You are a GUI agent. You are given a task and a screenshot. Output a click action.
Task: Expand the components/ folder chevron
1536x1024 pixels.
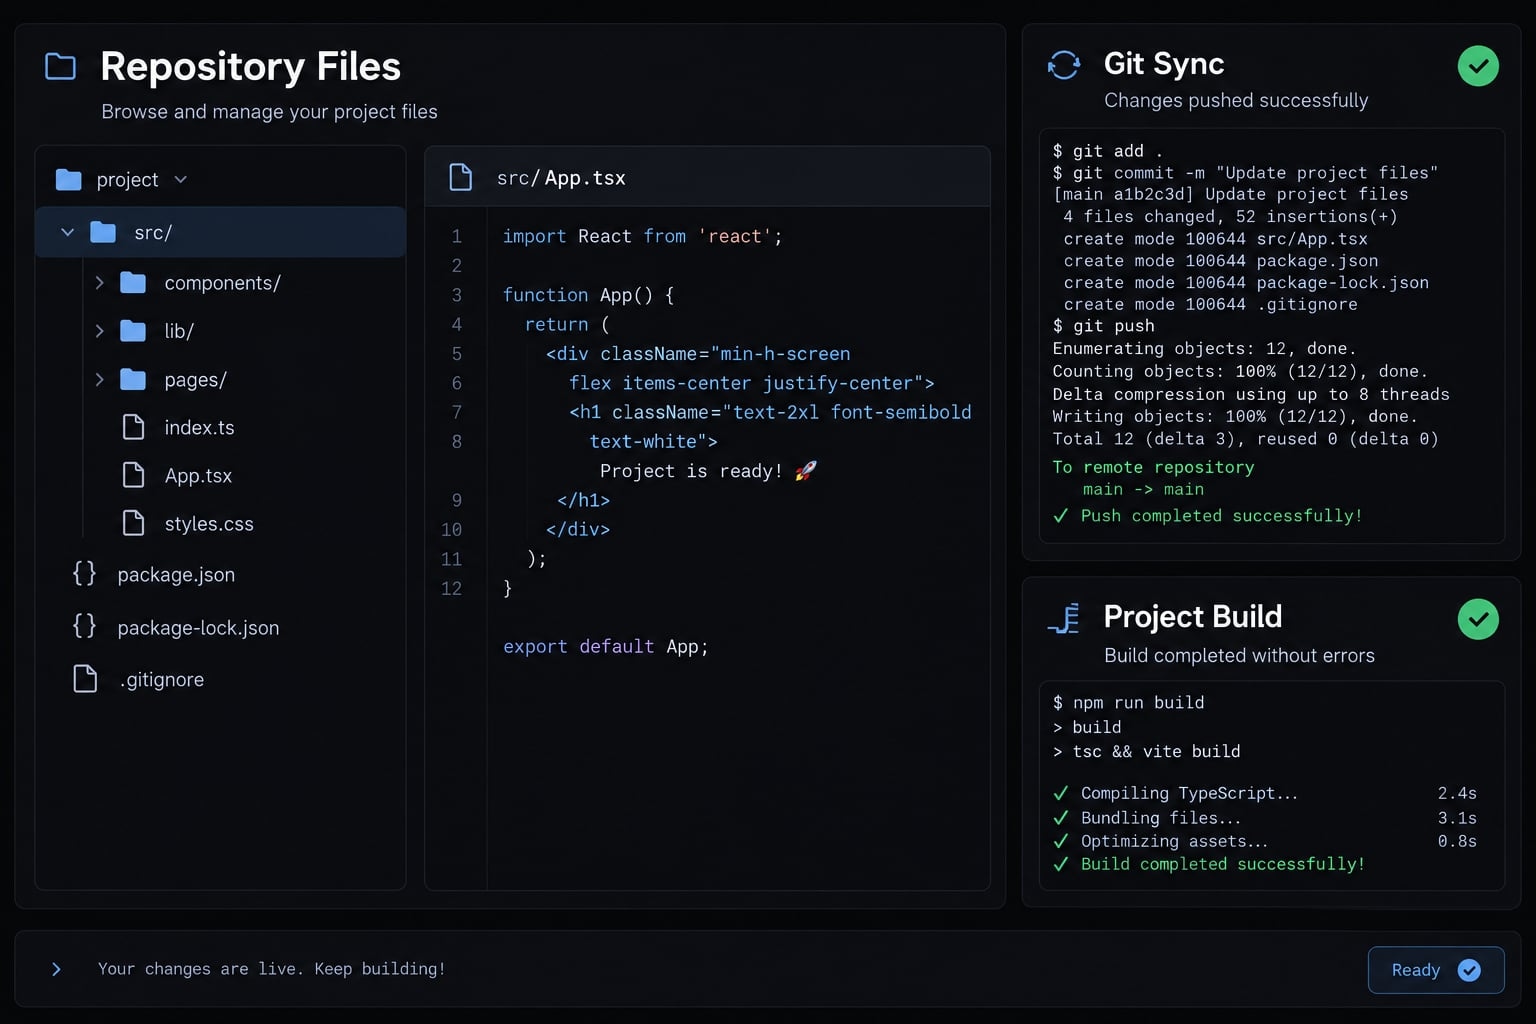(x=99, y=283)
